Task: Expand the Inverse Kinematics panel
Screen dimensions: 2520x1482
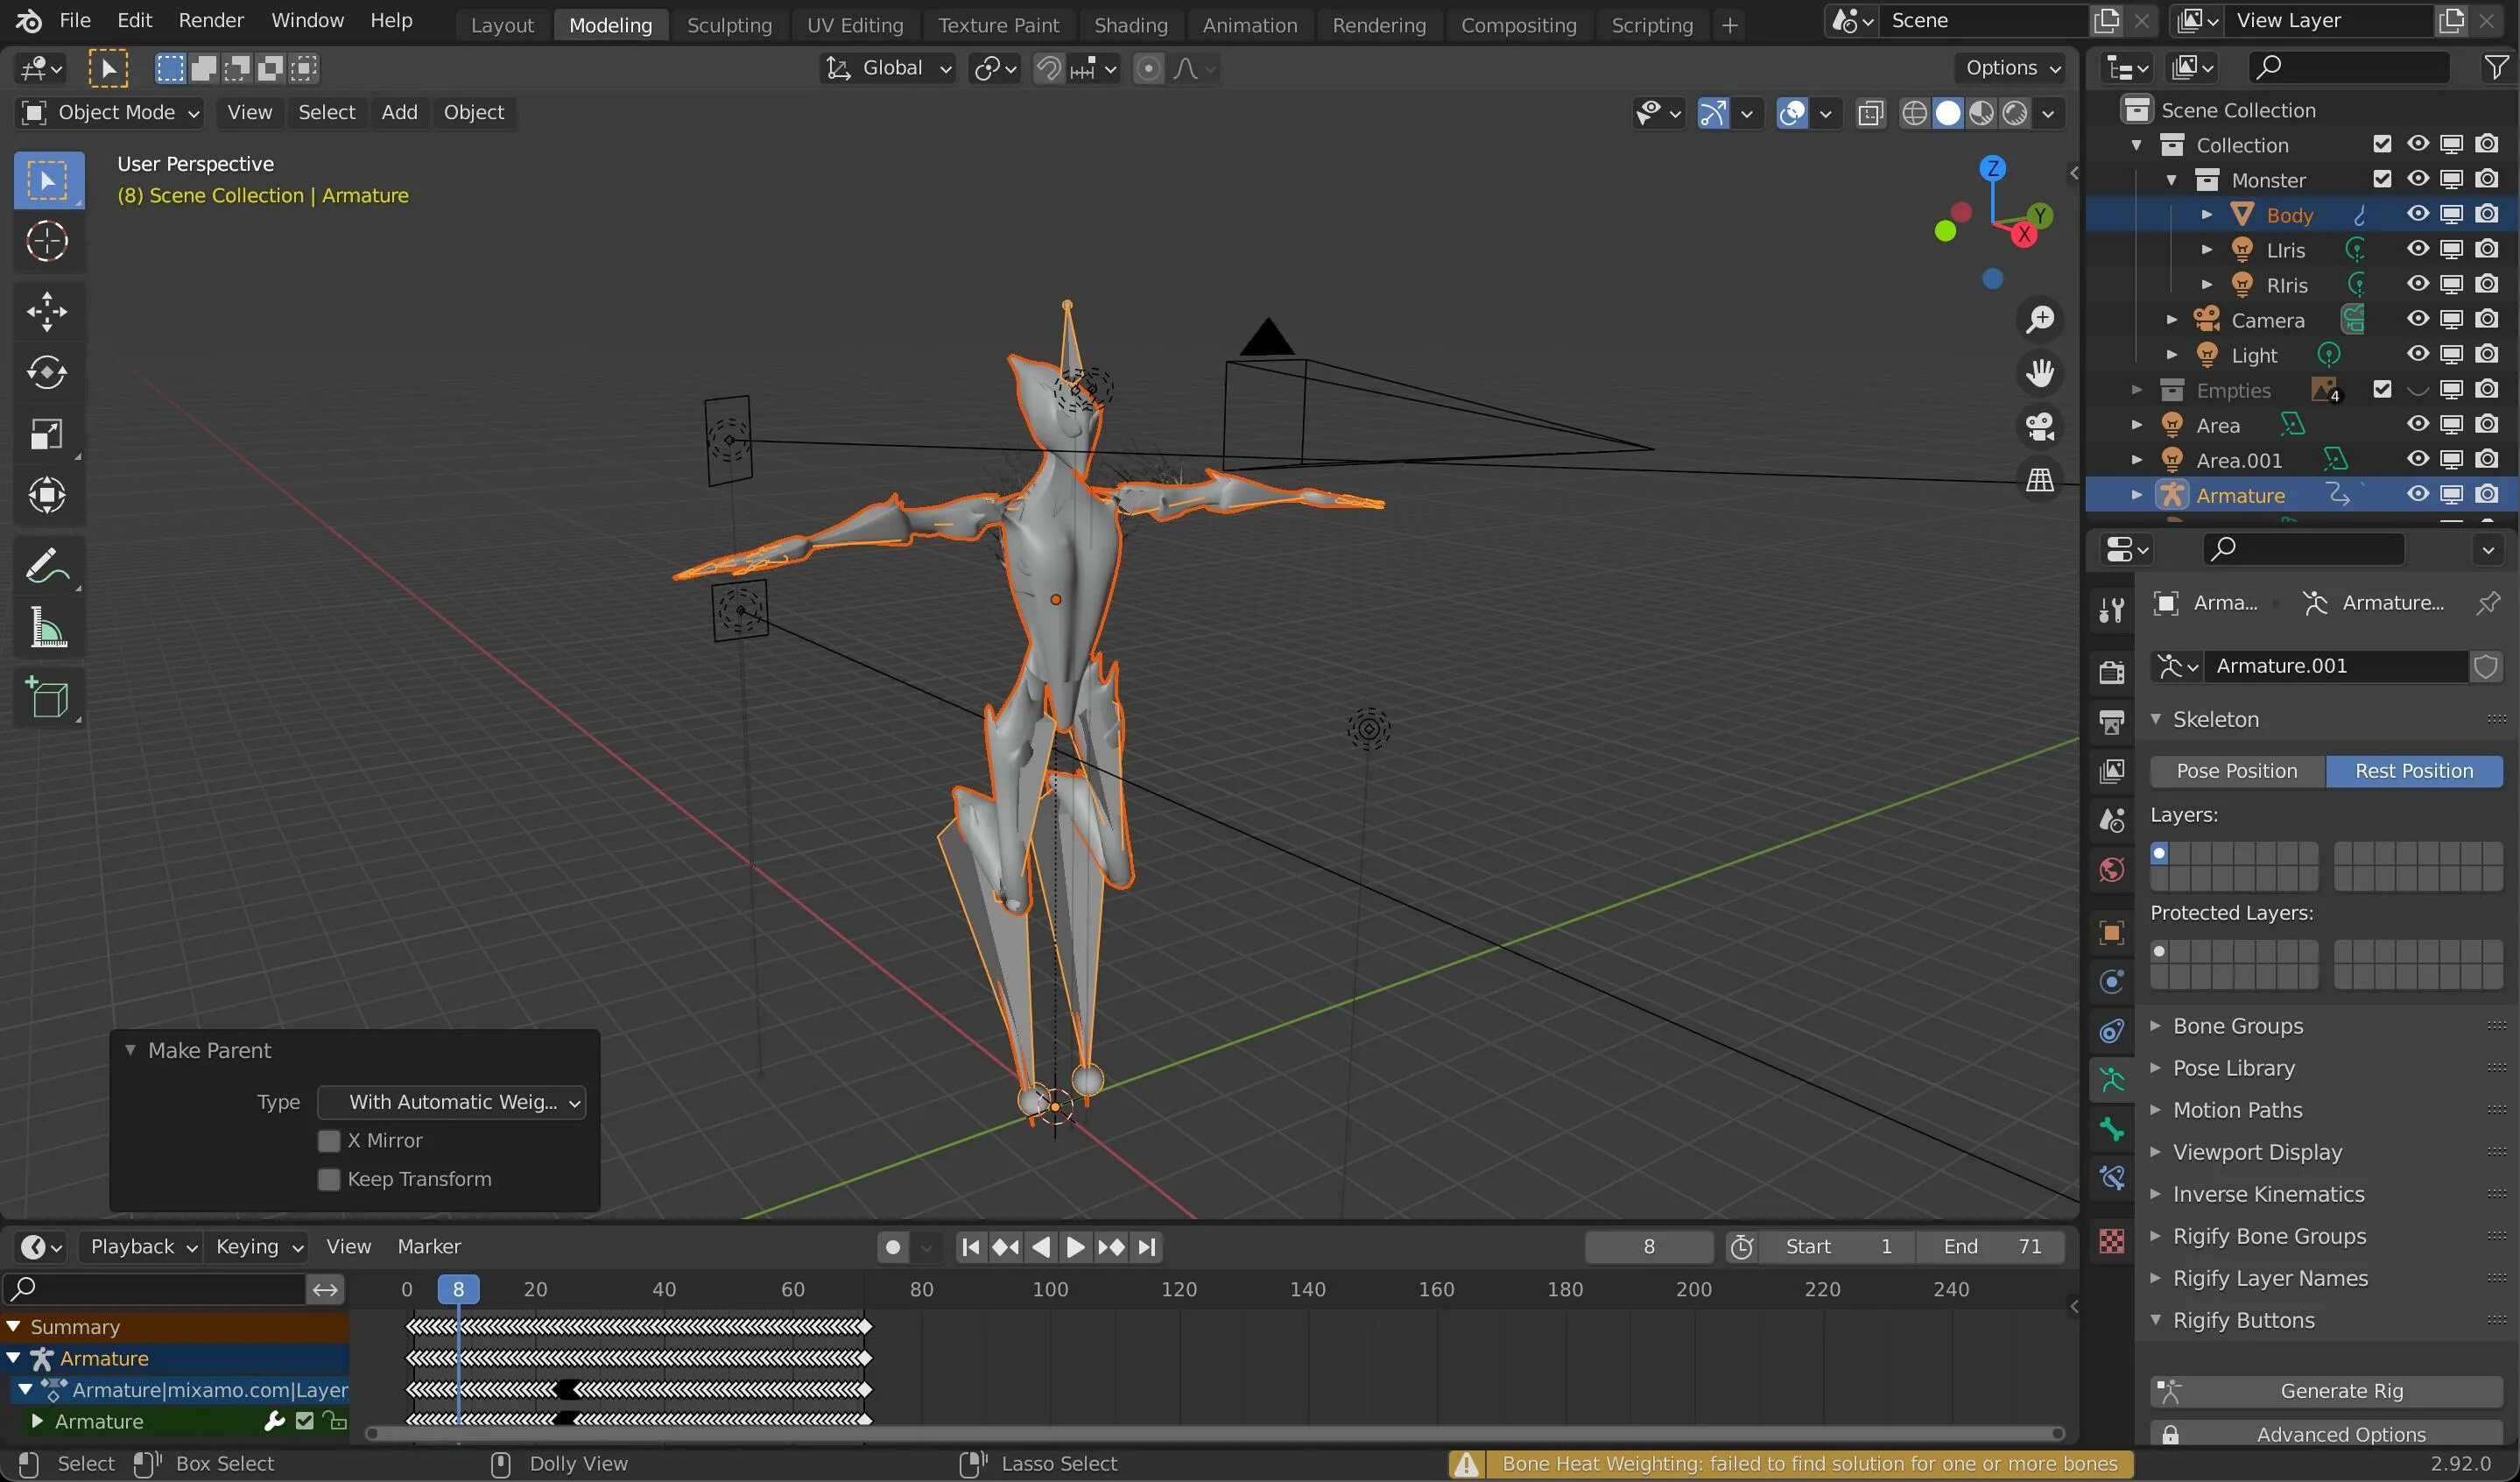Action: (2268, 1194)
